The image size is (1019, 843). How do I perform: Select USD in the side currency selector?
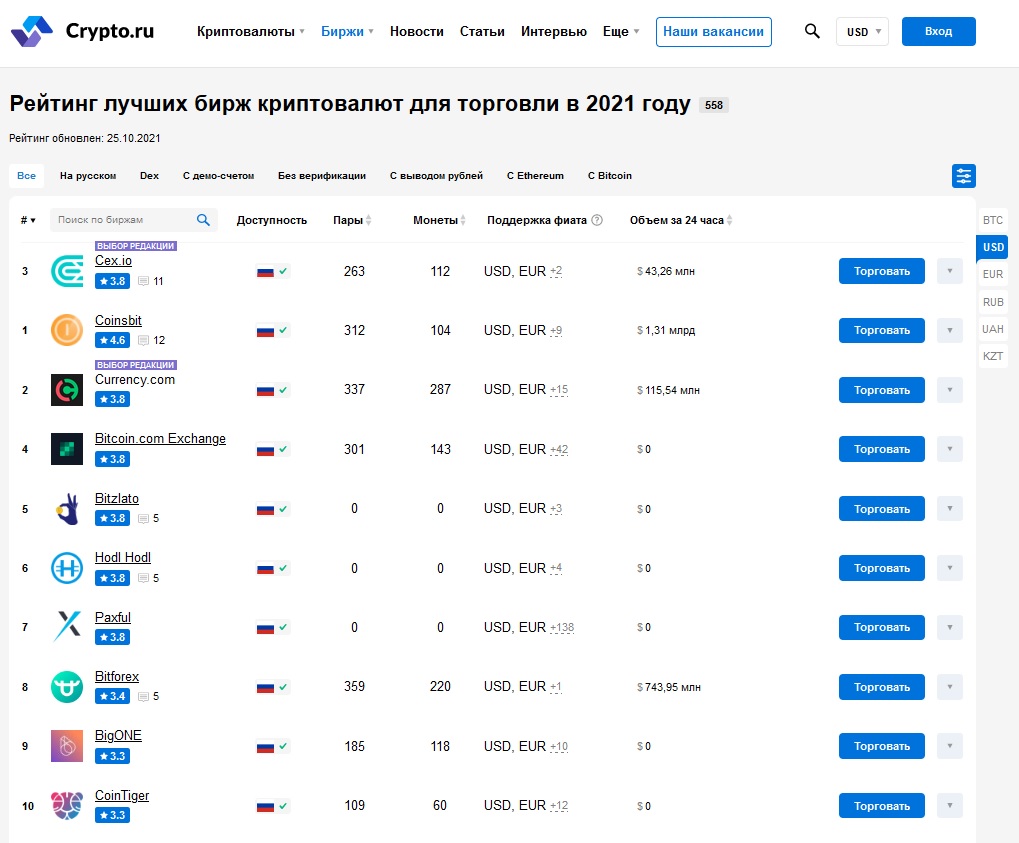(x=992, y=247)
